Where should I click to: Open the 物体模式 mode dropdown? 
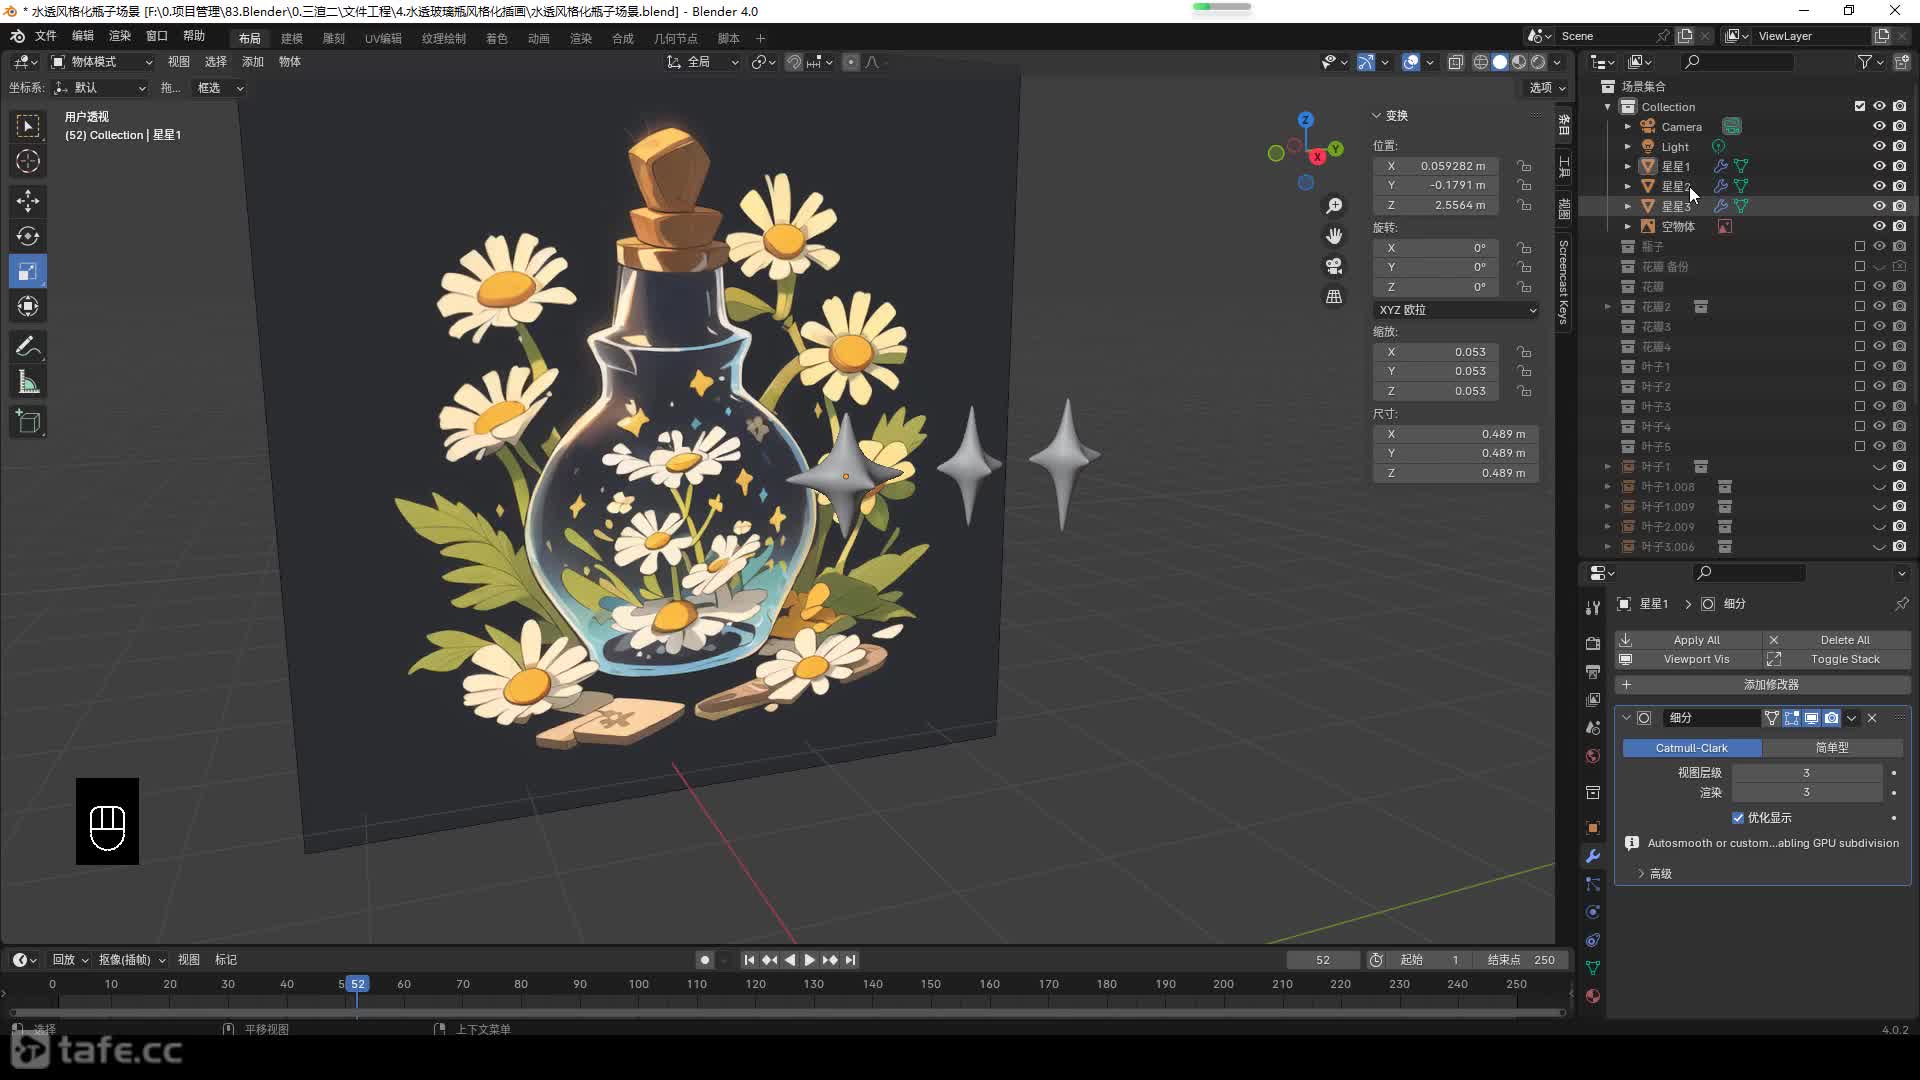pos(101,62)
